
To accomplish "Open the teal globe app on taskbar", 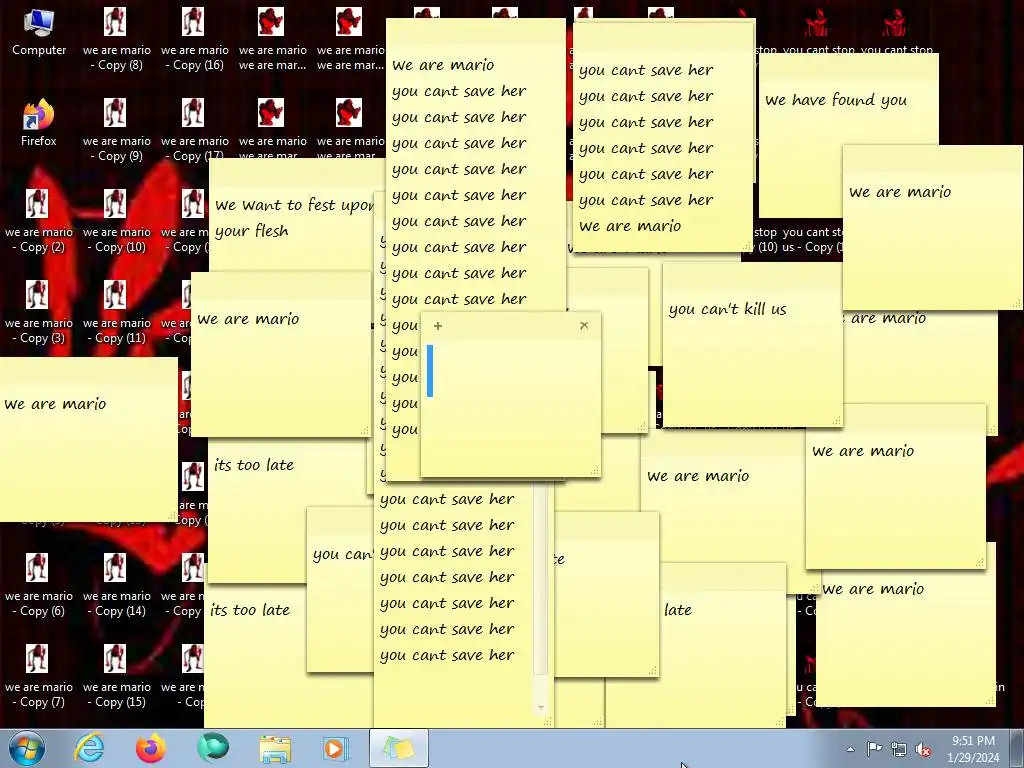I will point(213,748).
